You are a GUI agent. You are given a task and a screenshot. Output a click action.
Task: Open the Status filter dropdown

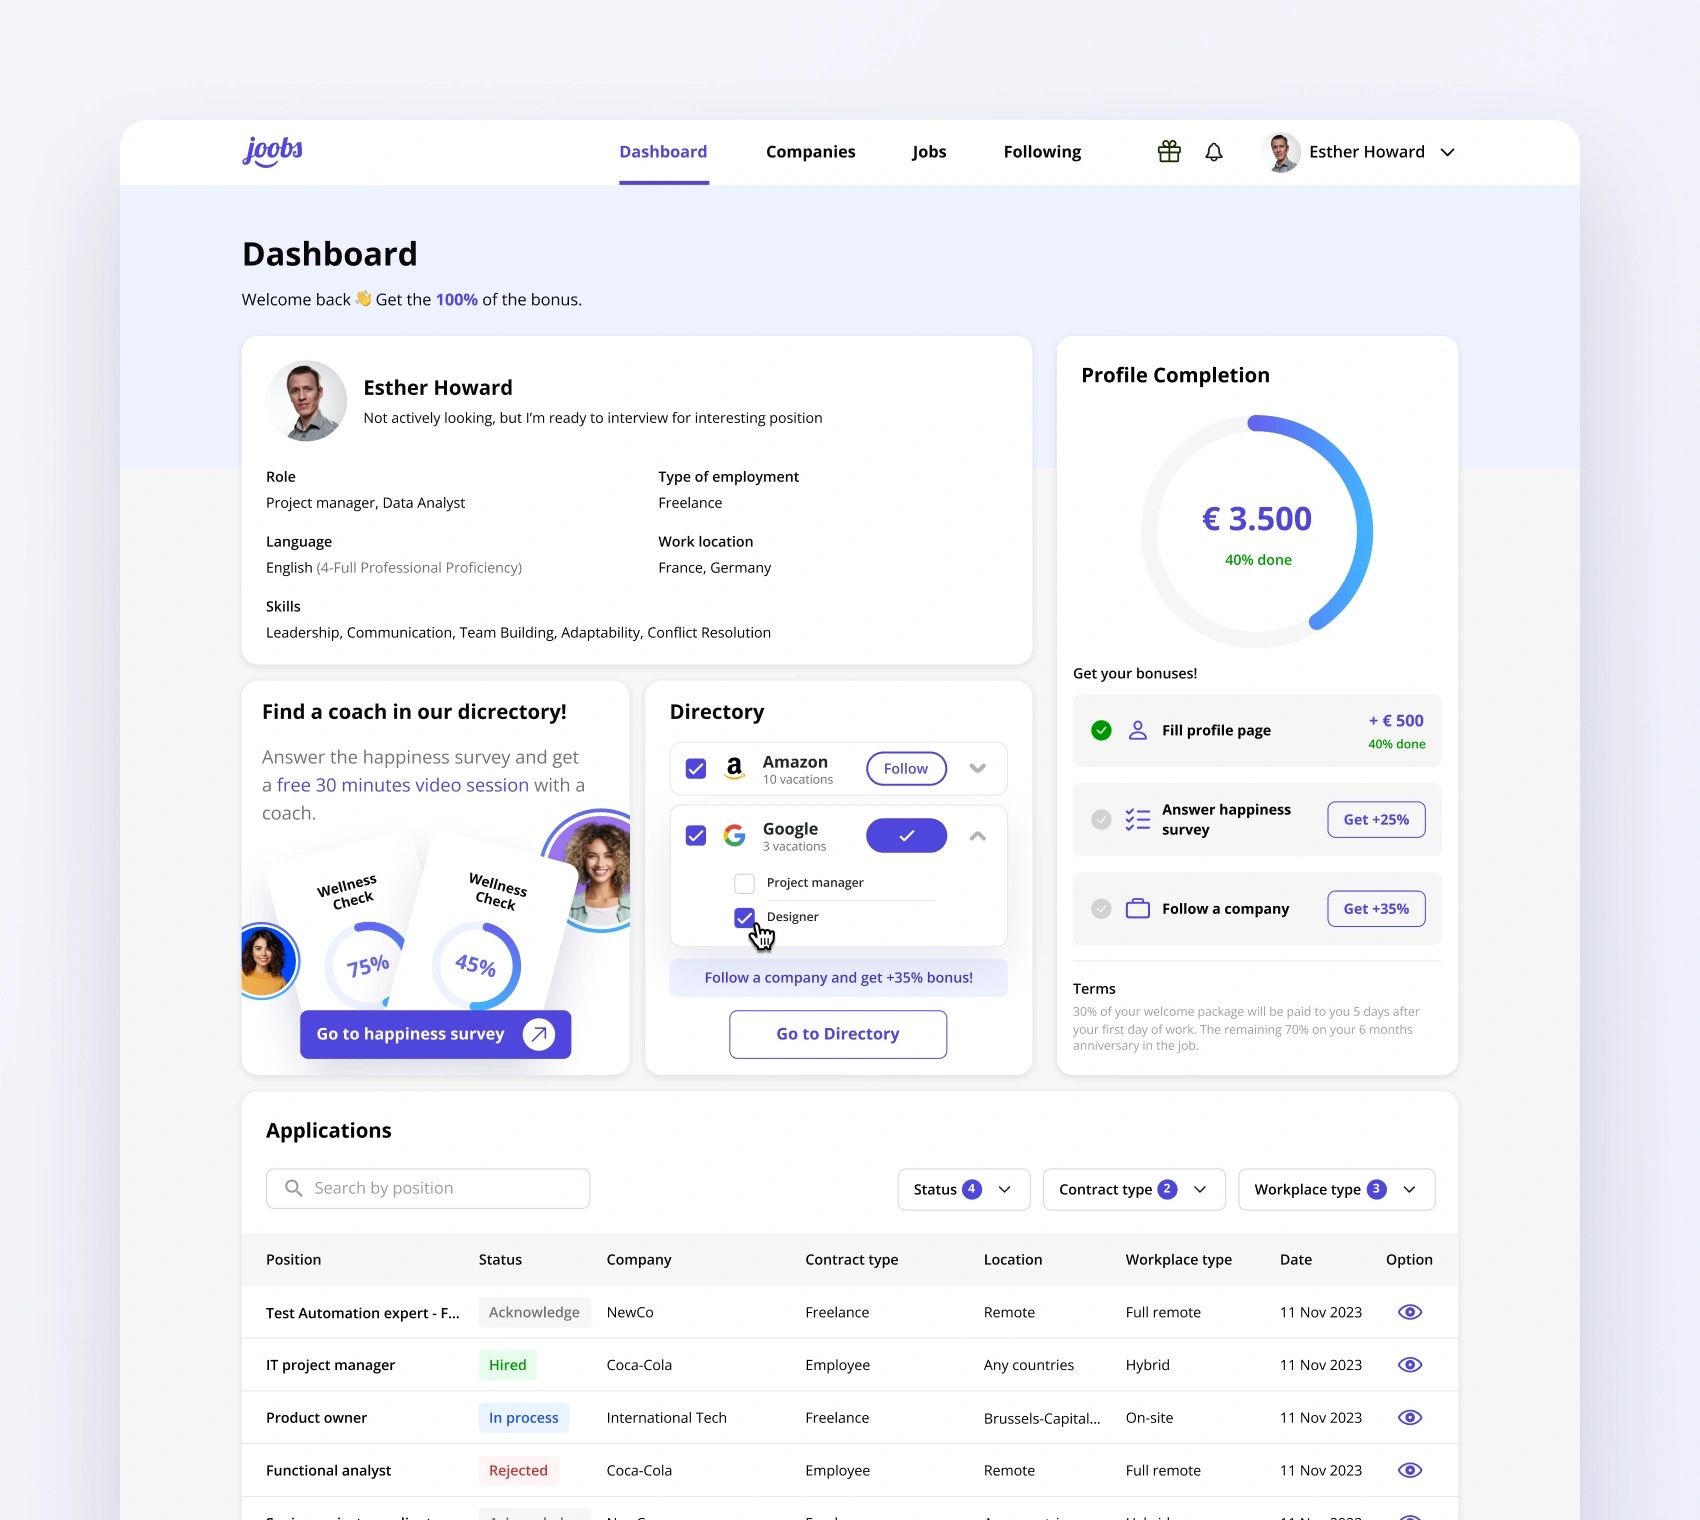pyautogui.click(x=964, y=1189)
